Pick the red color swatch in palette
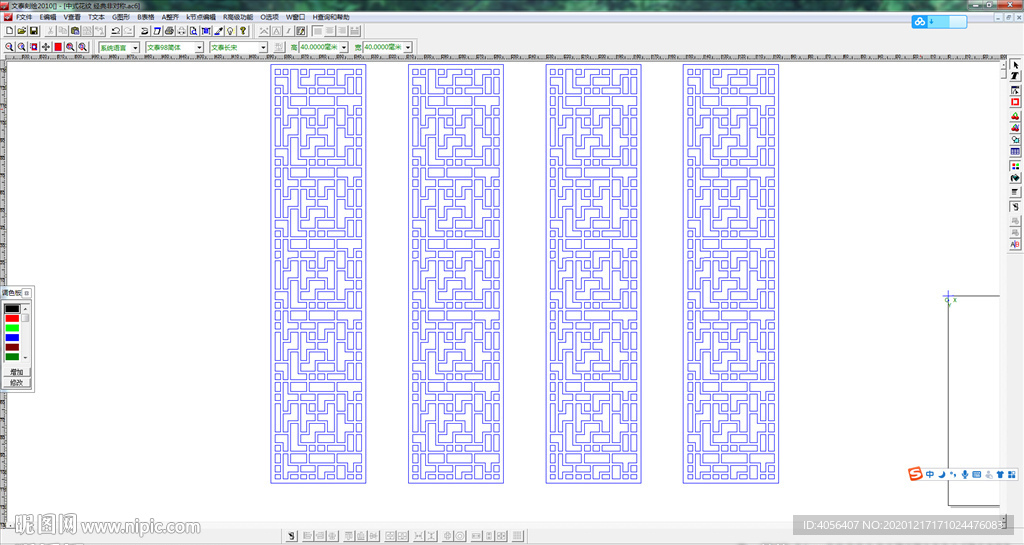Image resolution: width=1024 pixels, height=545 pixels. coord(12,318)
